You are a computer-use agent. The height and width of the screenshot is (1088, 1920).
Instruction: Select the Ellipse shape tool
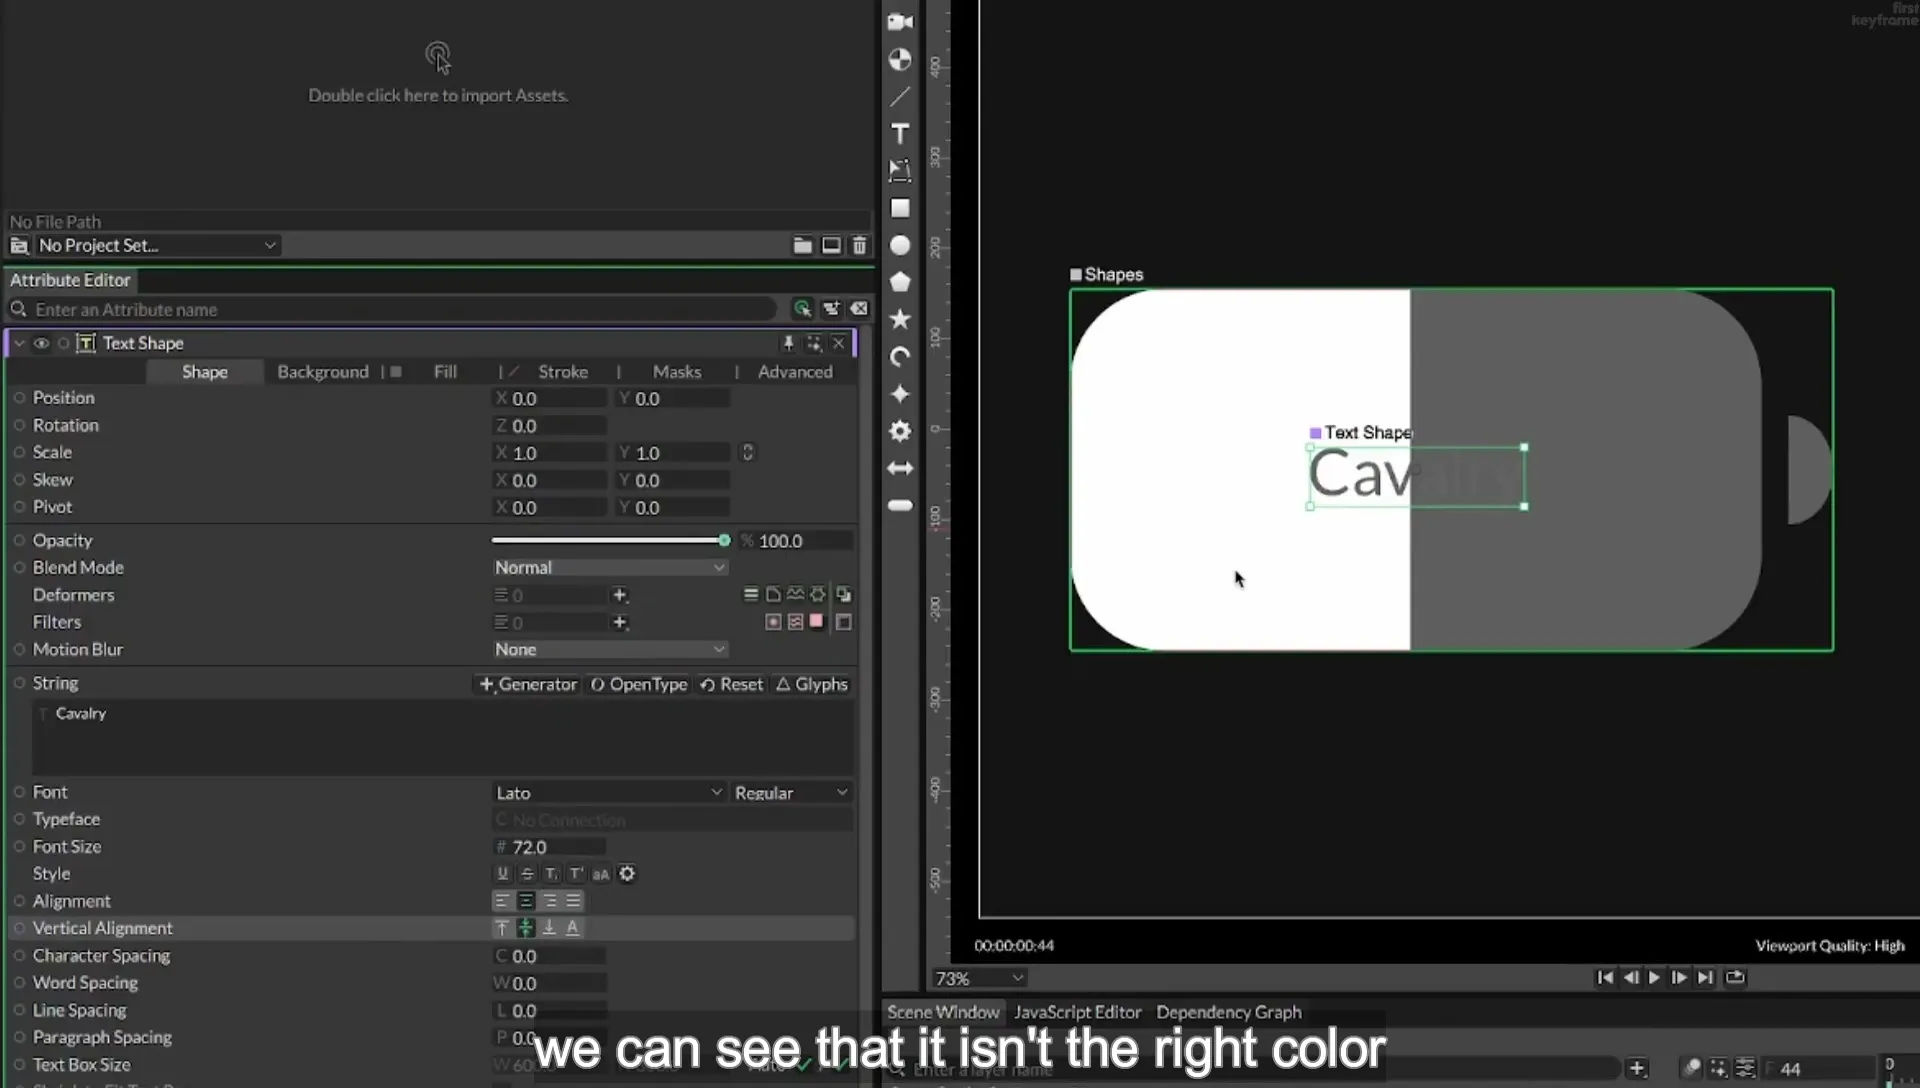pos(900,245)
